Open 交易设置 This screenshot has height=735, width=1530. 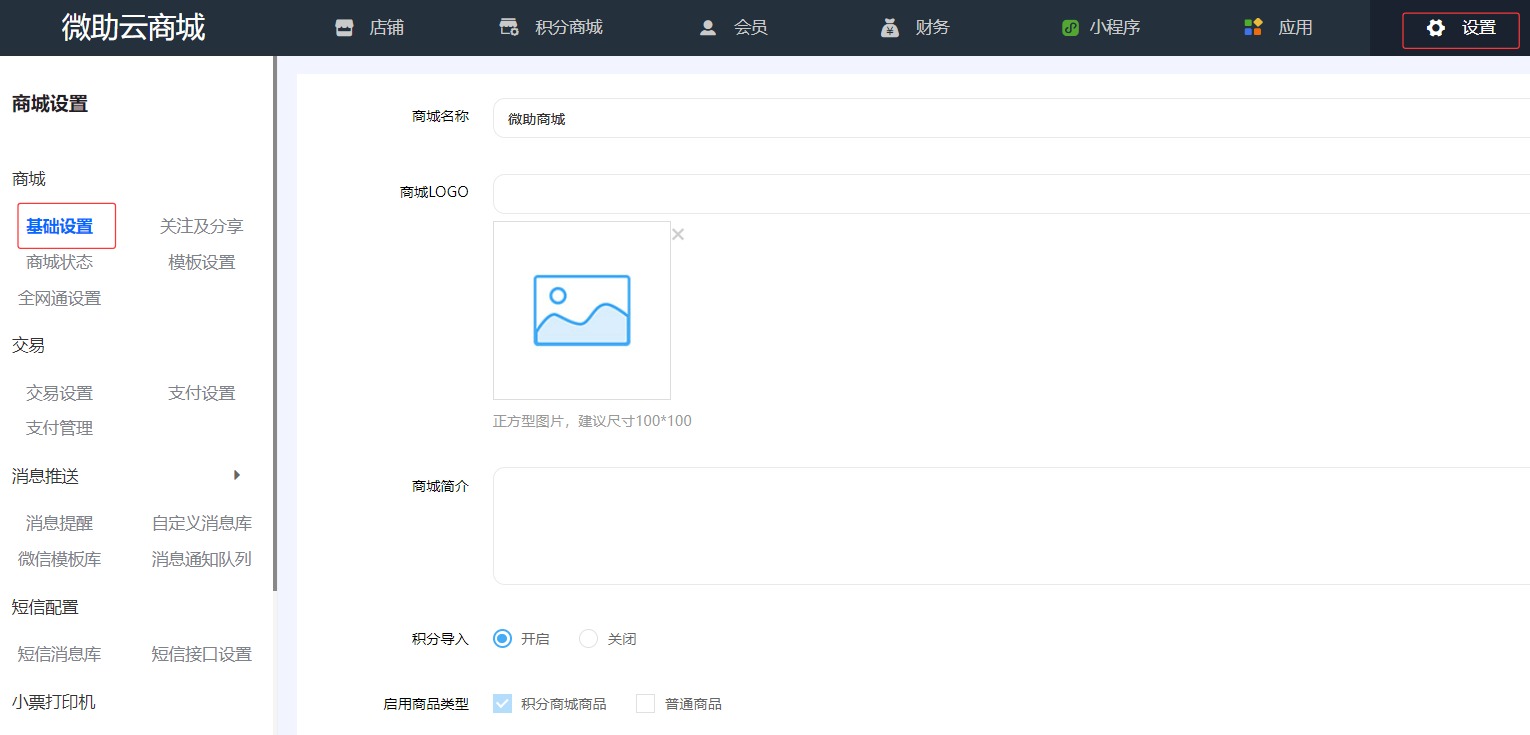coord(60,393)
